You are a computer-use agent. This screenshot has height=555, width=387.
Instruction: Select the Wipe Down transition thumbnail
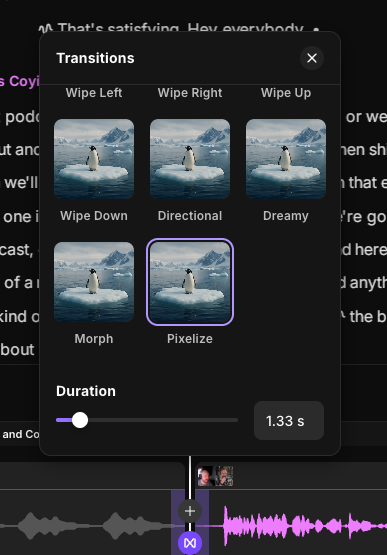point(94,159)
